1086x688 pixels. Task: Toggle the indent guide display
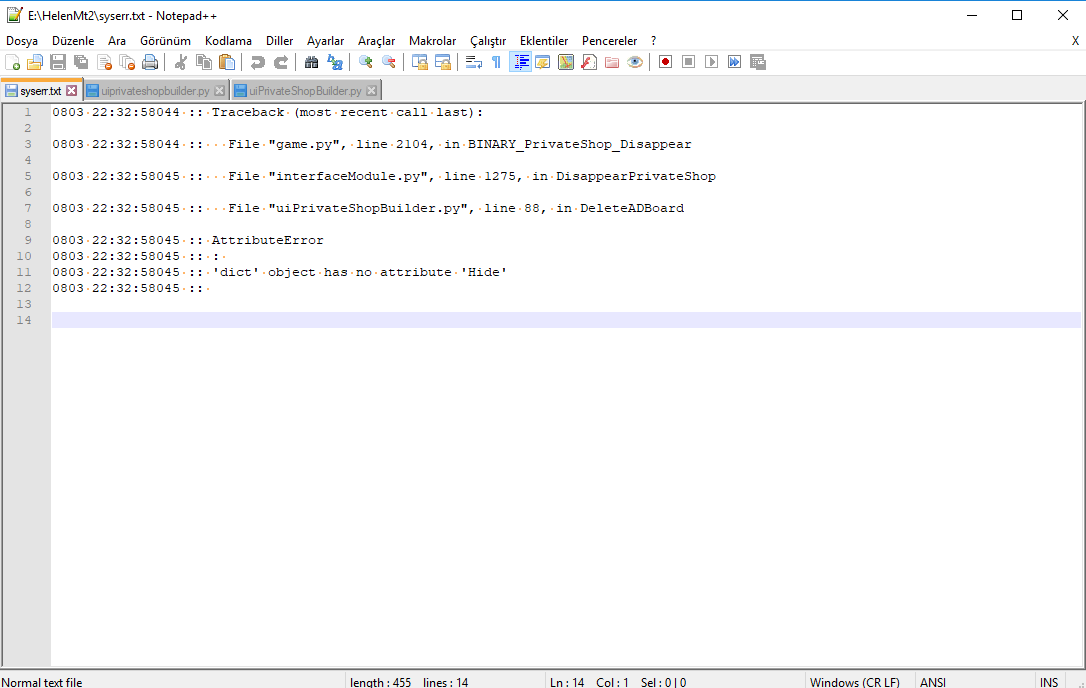pyautogui.click(x=520, y=62)
